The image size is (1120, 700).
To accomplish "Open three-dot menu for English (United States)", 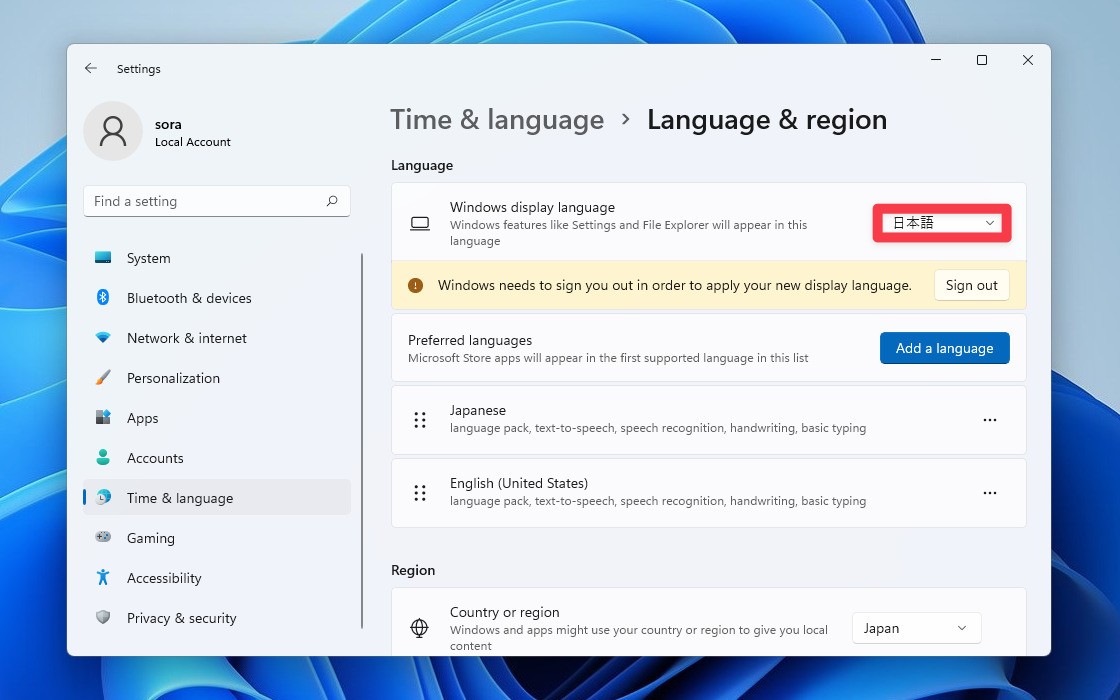I will point(990,493).
